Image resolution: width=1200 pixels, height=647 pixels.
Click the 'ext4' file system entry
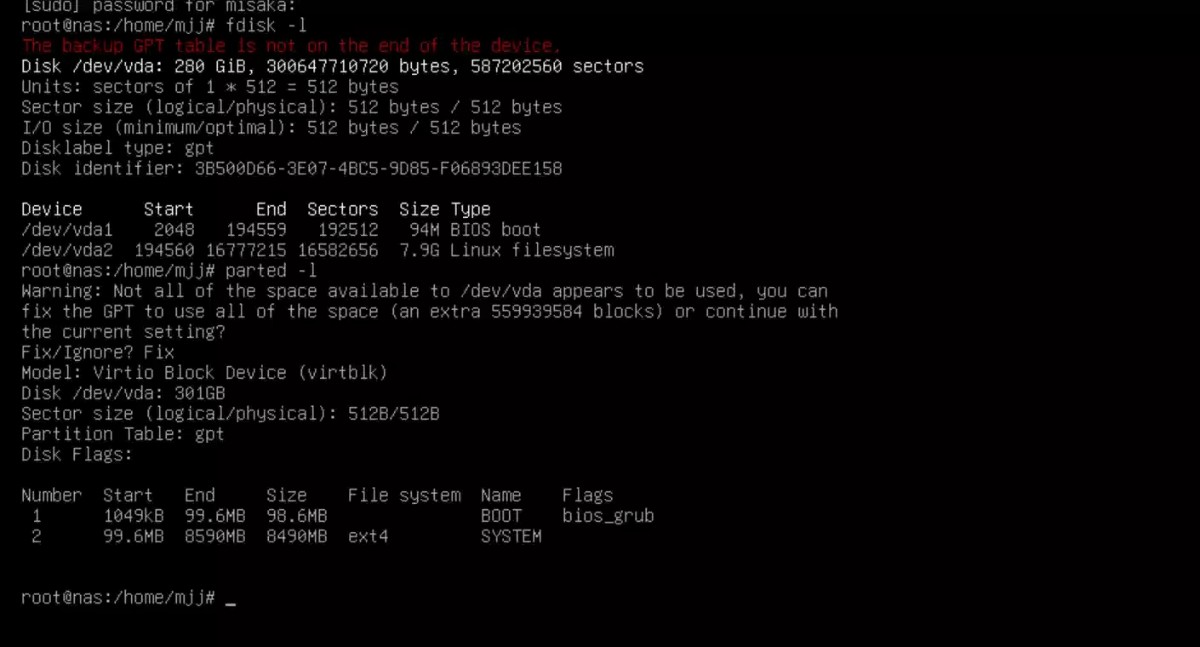368,536
